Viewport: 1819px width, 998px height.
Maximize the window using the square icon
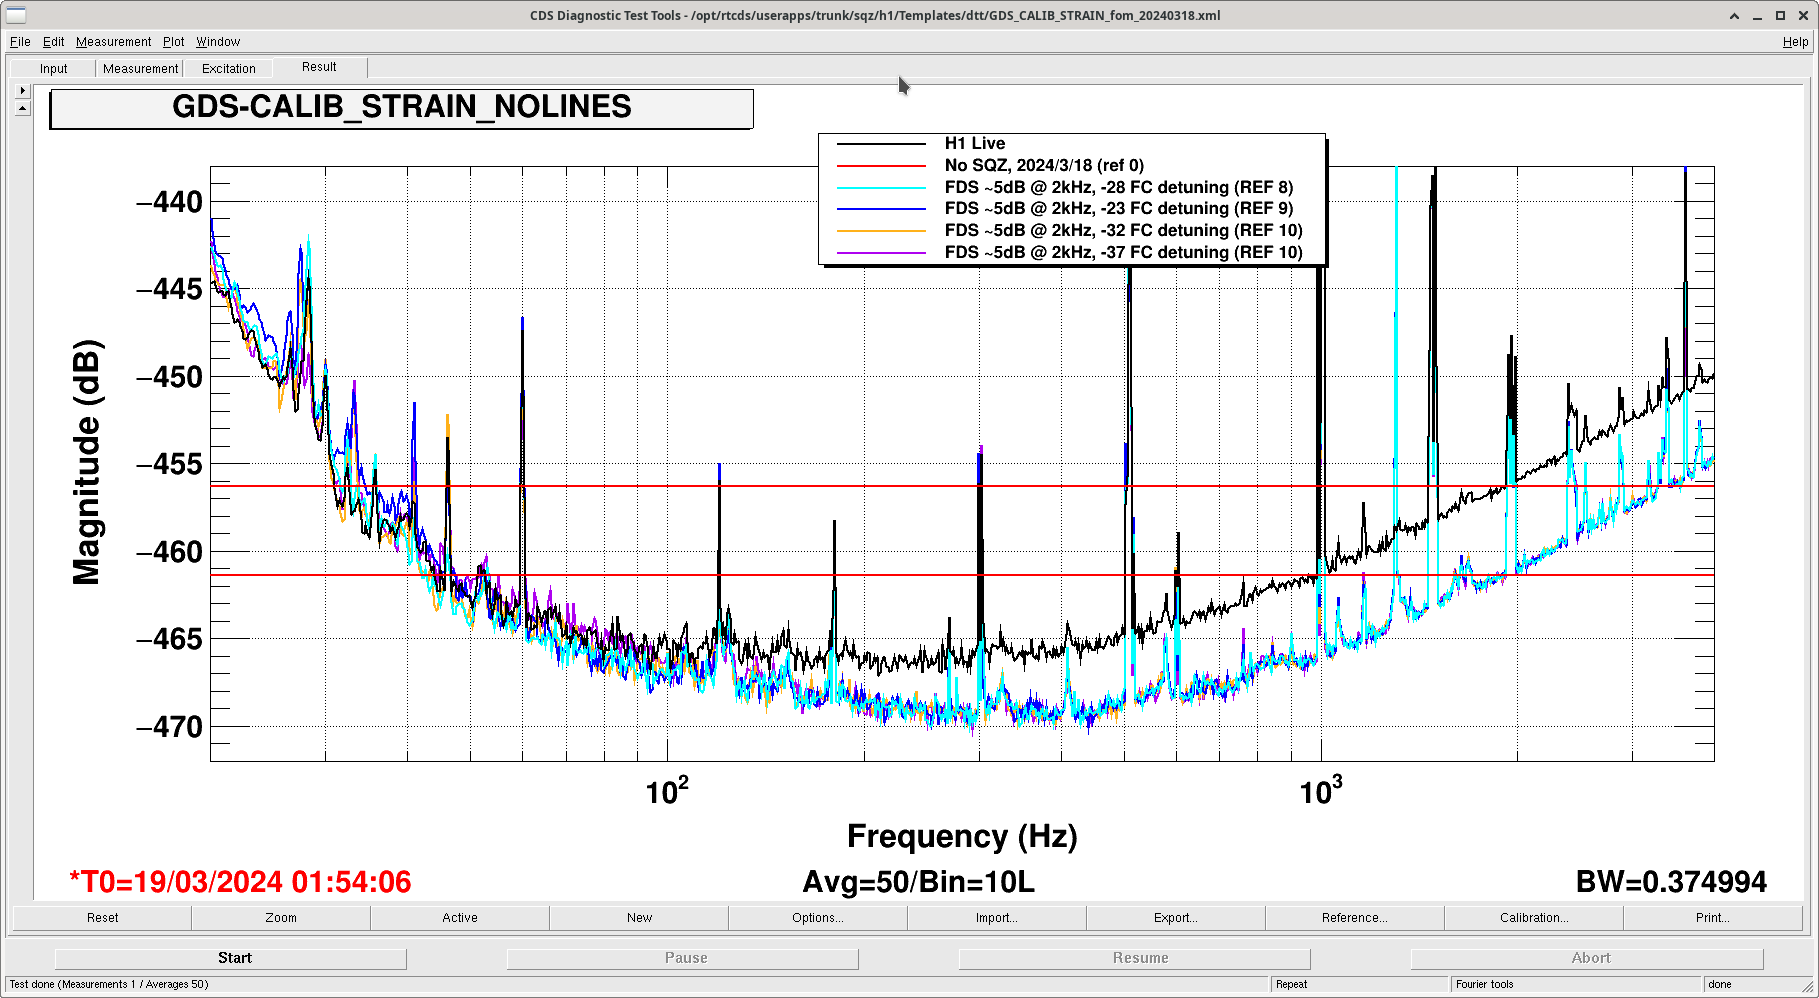point(1780,15)
